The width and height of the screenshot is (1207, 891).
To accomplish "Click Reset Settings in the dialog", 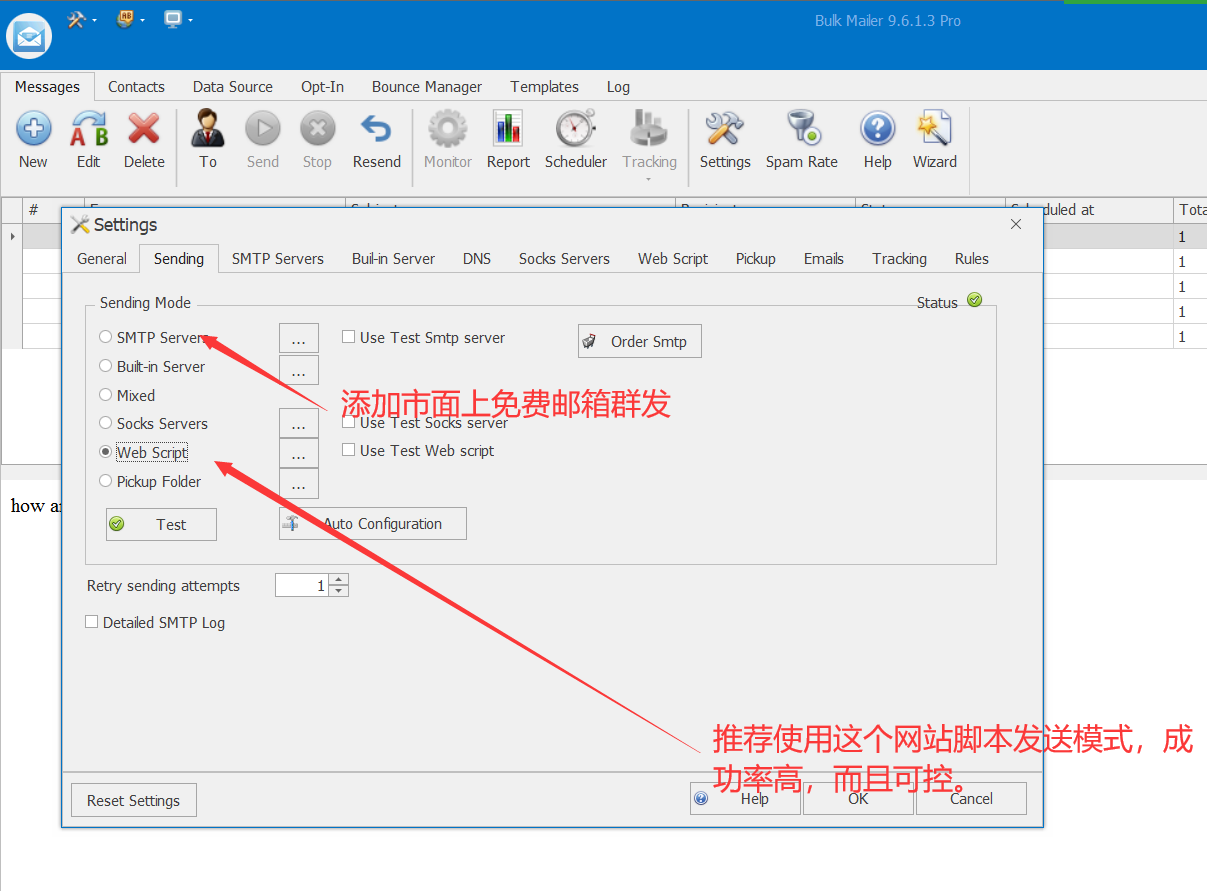I will 133,799.
